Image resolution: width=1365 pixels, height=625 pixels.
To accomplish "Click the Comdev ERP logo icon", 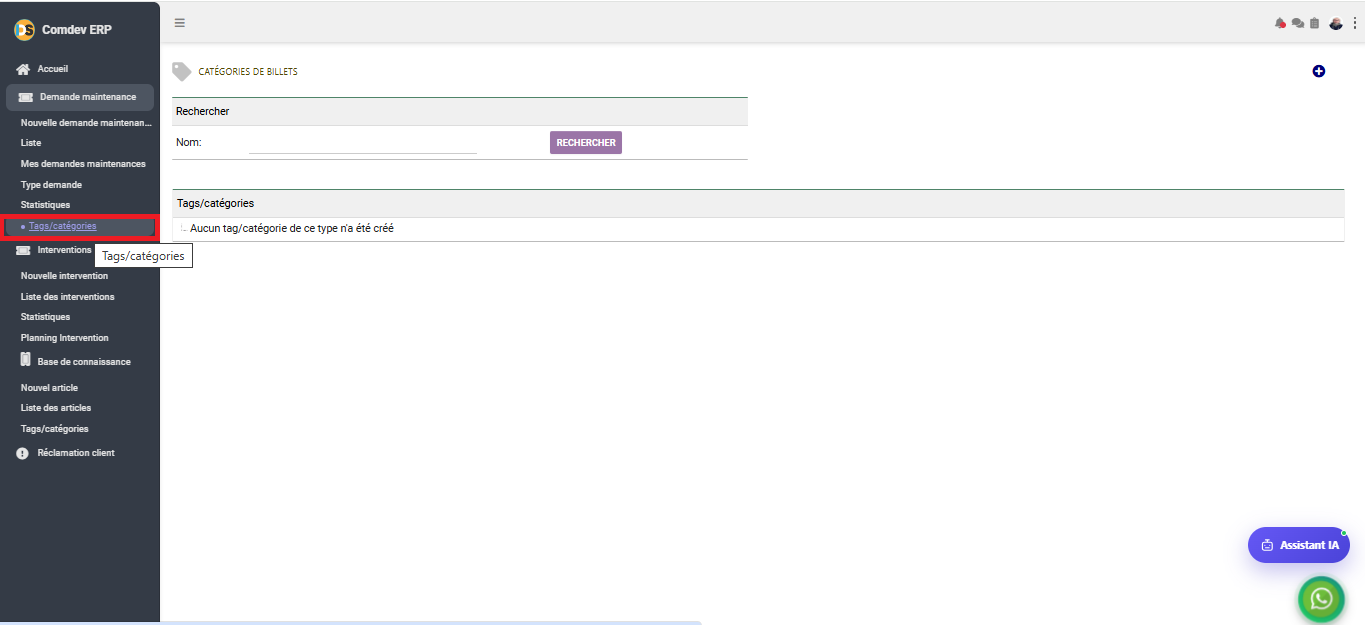I will click(x=24, y=30).
